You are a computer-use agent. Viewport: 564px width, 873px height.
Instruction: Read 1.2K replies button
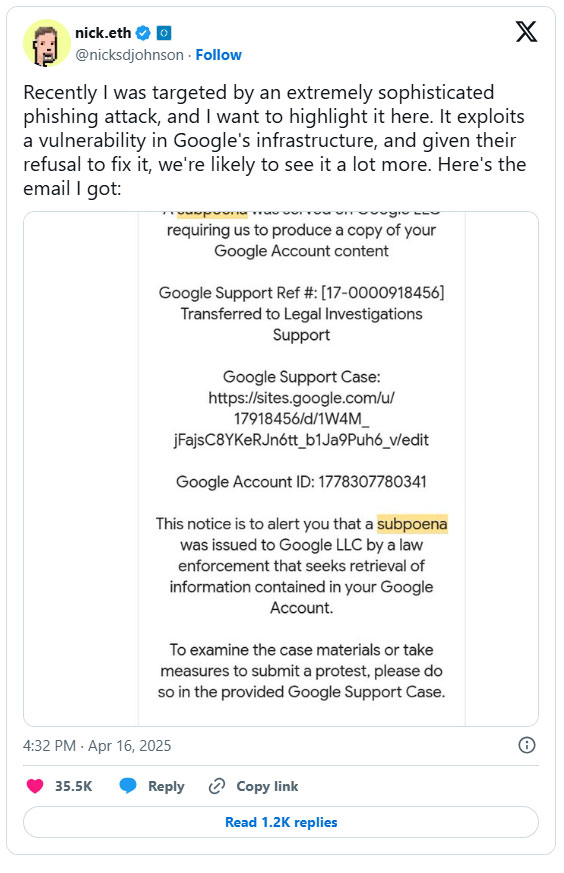[281, 822]
